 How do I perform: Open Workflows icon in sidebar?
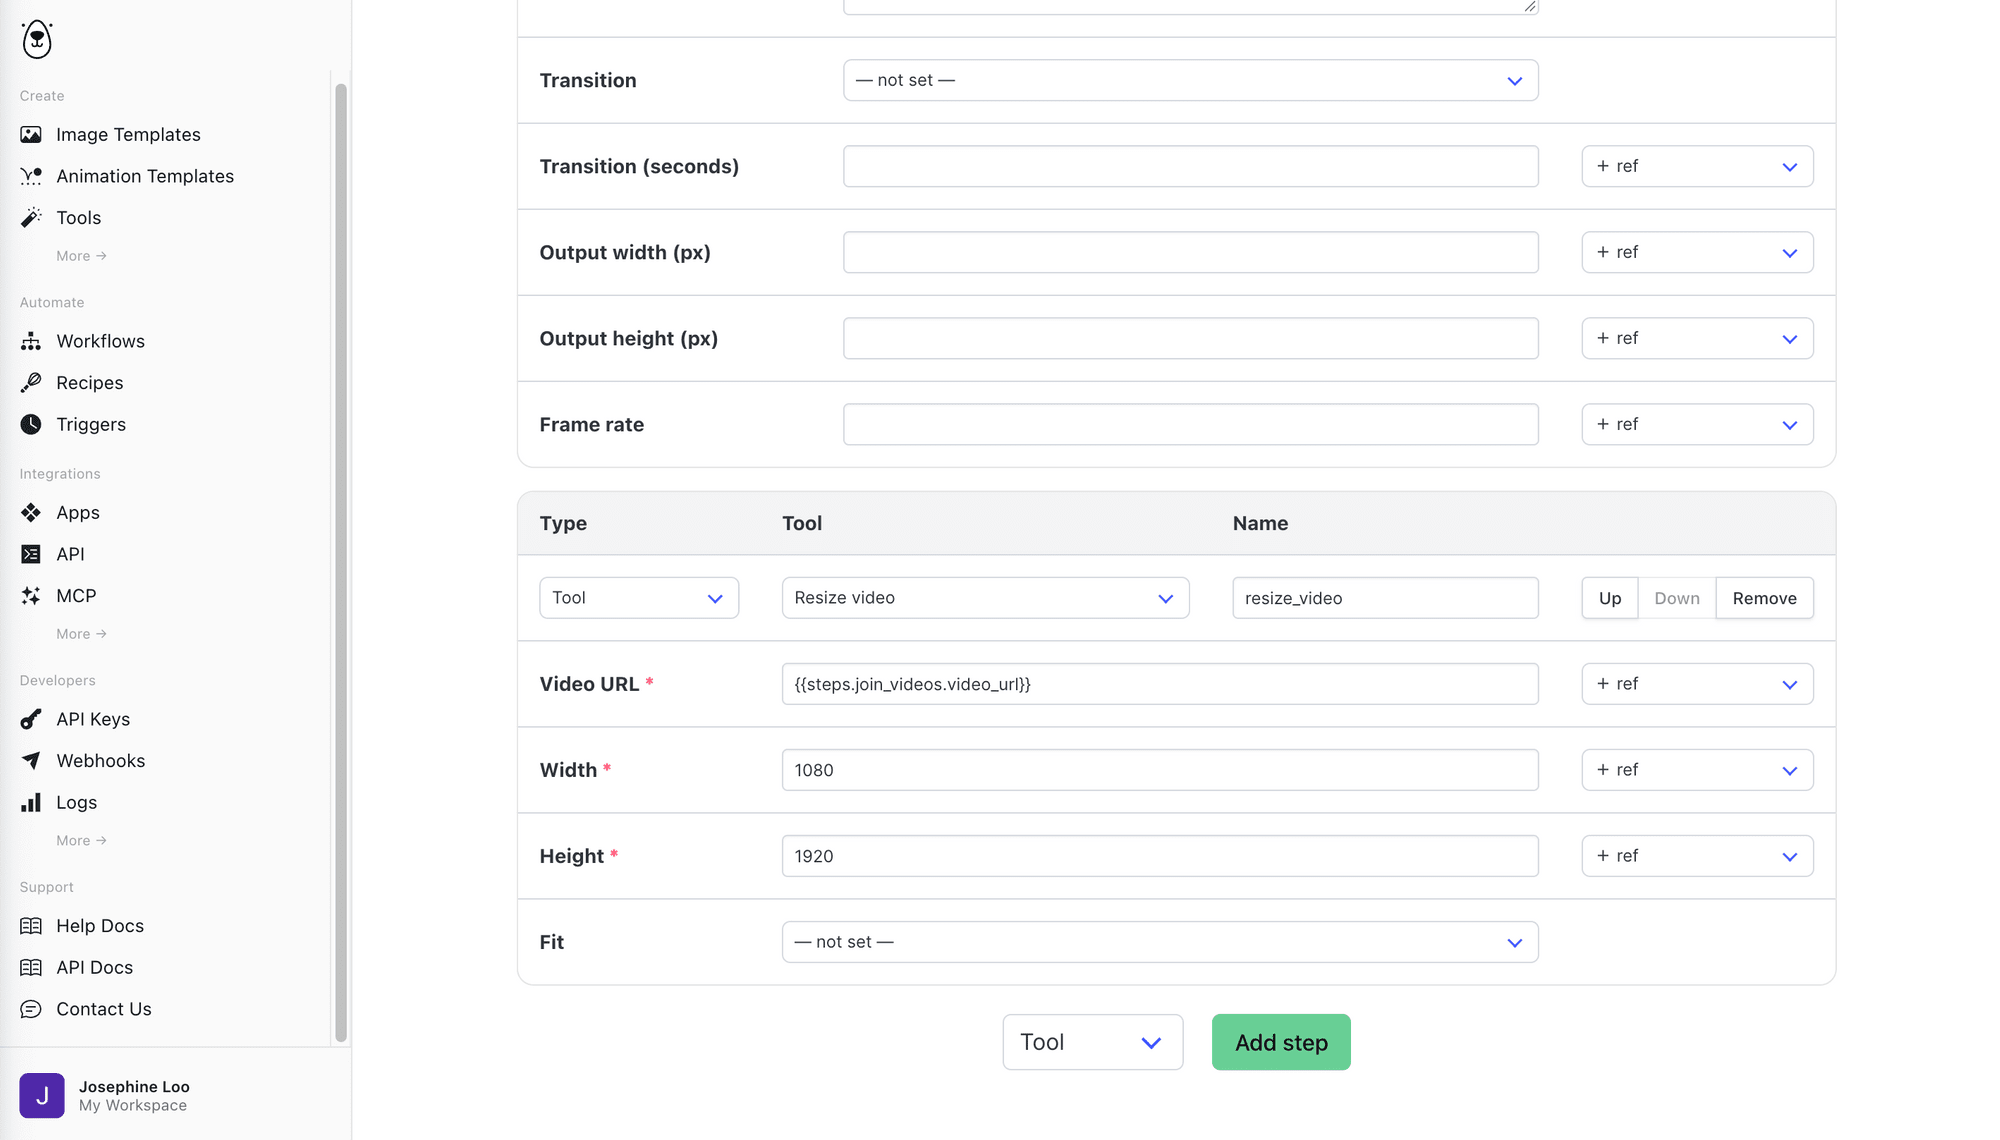[31, 341]
